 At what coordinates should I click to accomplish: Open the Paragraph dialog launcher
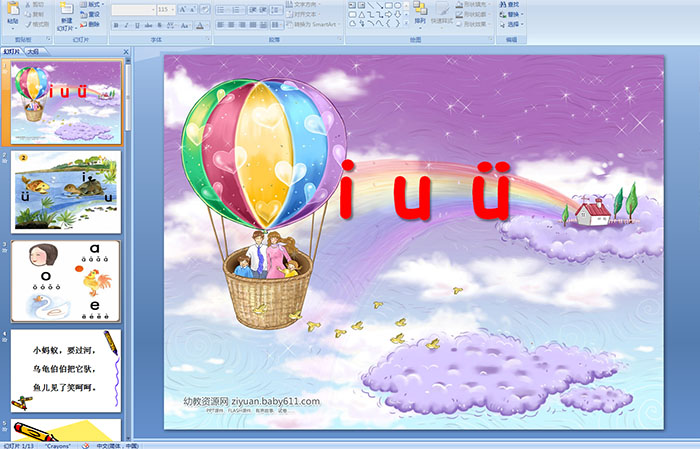(x=340, y=39)
